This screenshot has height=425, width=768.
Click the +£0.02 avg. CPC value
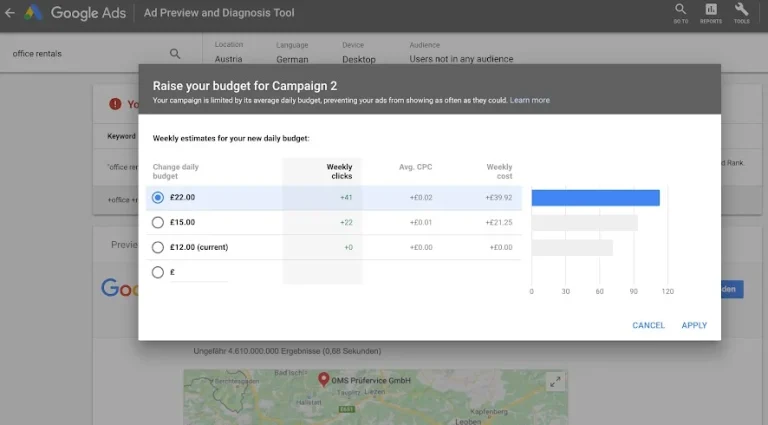point(421,197)
